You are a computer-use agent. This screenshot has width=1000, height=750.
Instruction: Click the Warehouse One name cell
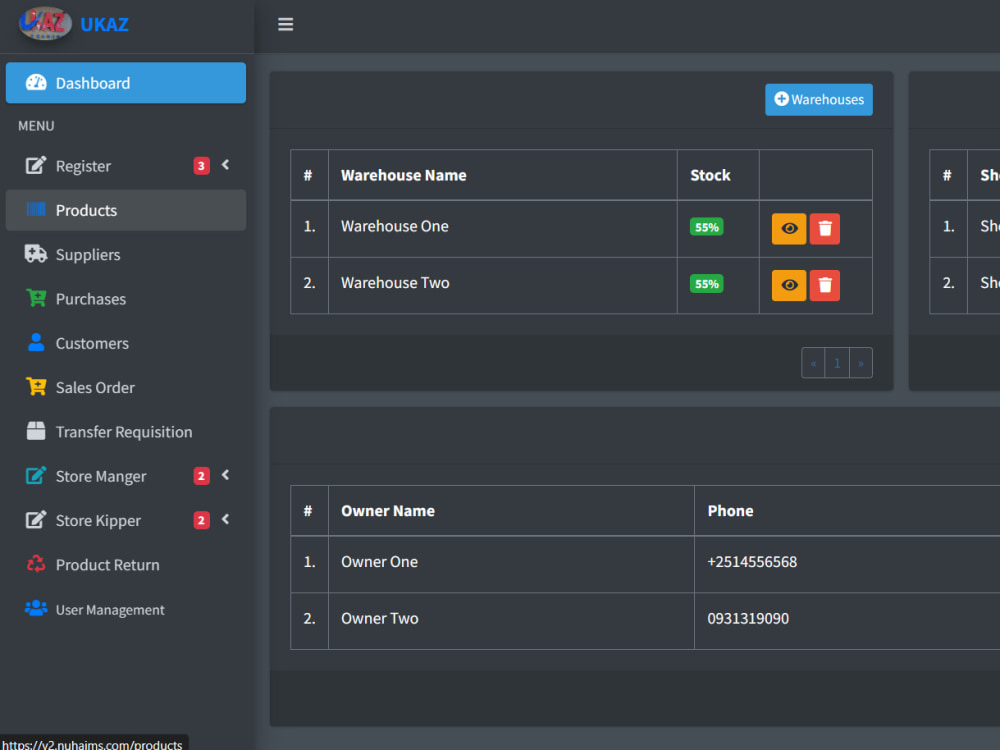(503, 229)
